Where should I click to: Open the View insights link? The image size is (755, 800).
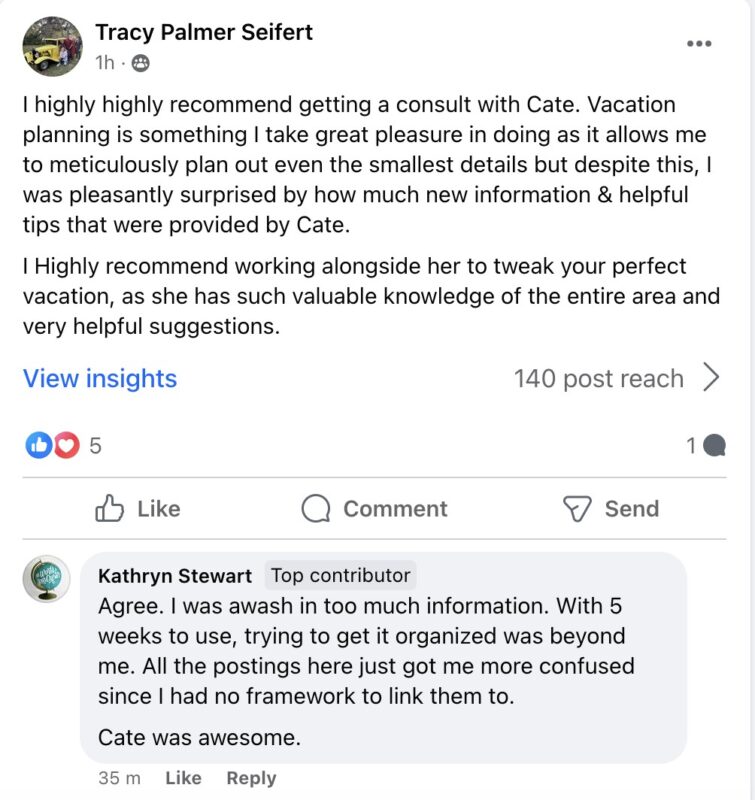tap(100, 379)
